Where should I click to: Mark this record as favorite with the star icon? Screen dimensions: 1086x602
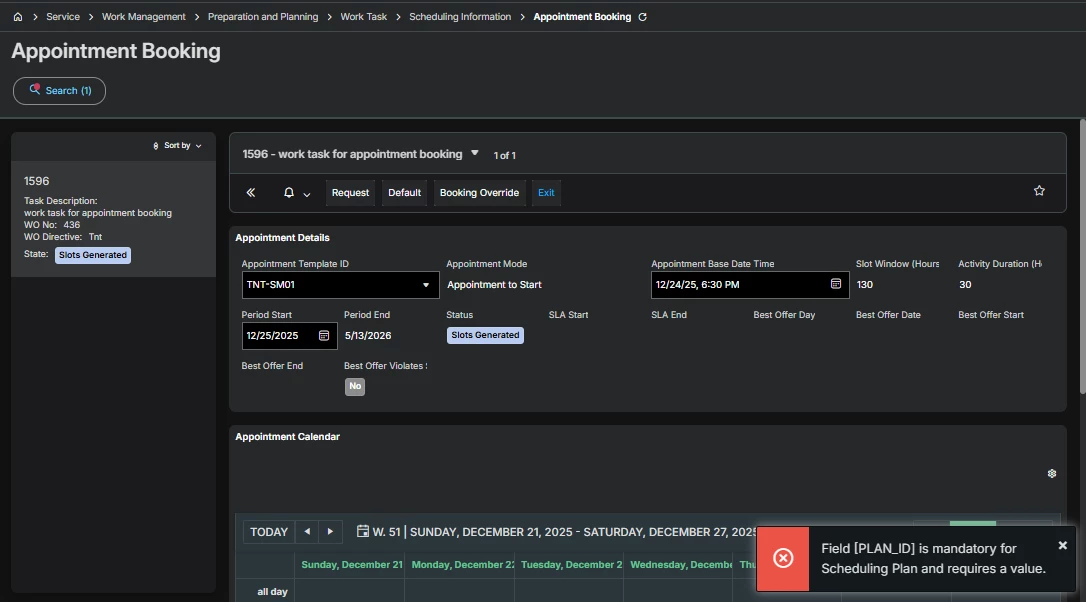(x=1039, y=189)
